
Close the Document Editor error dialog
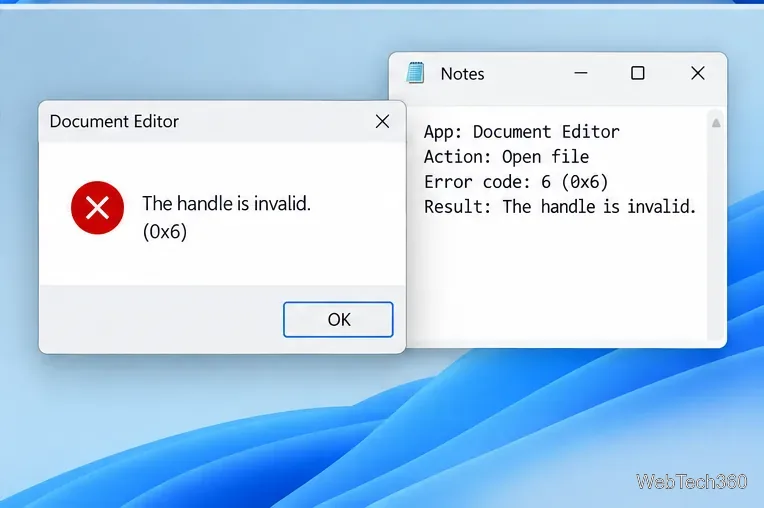tap(382, 121)
